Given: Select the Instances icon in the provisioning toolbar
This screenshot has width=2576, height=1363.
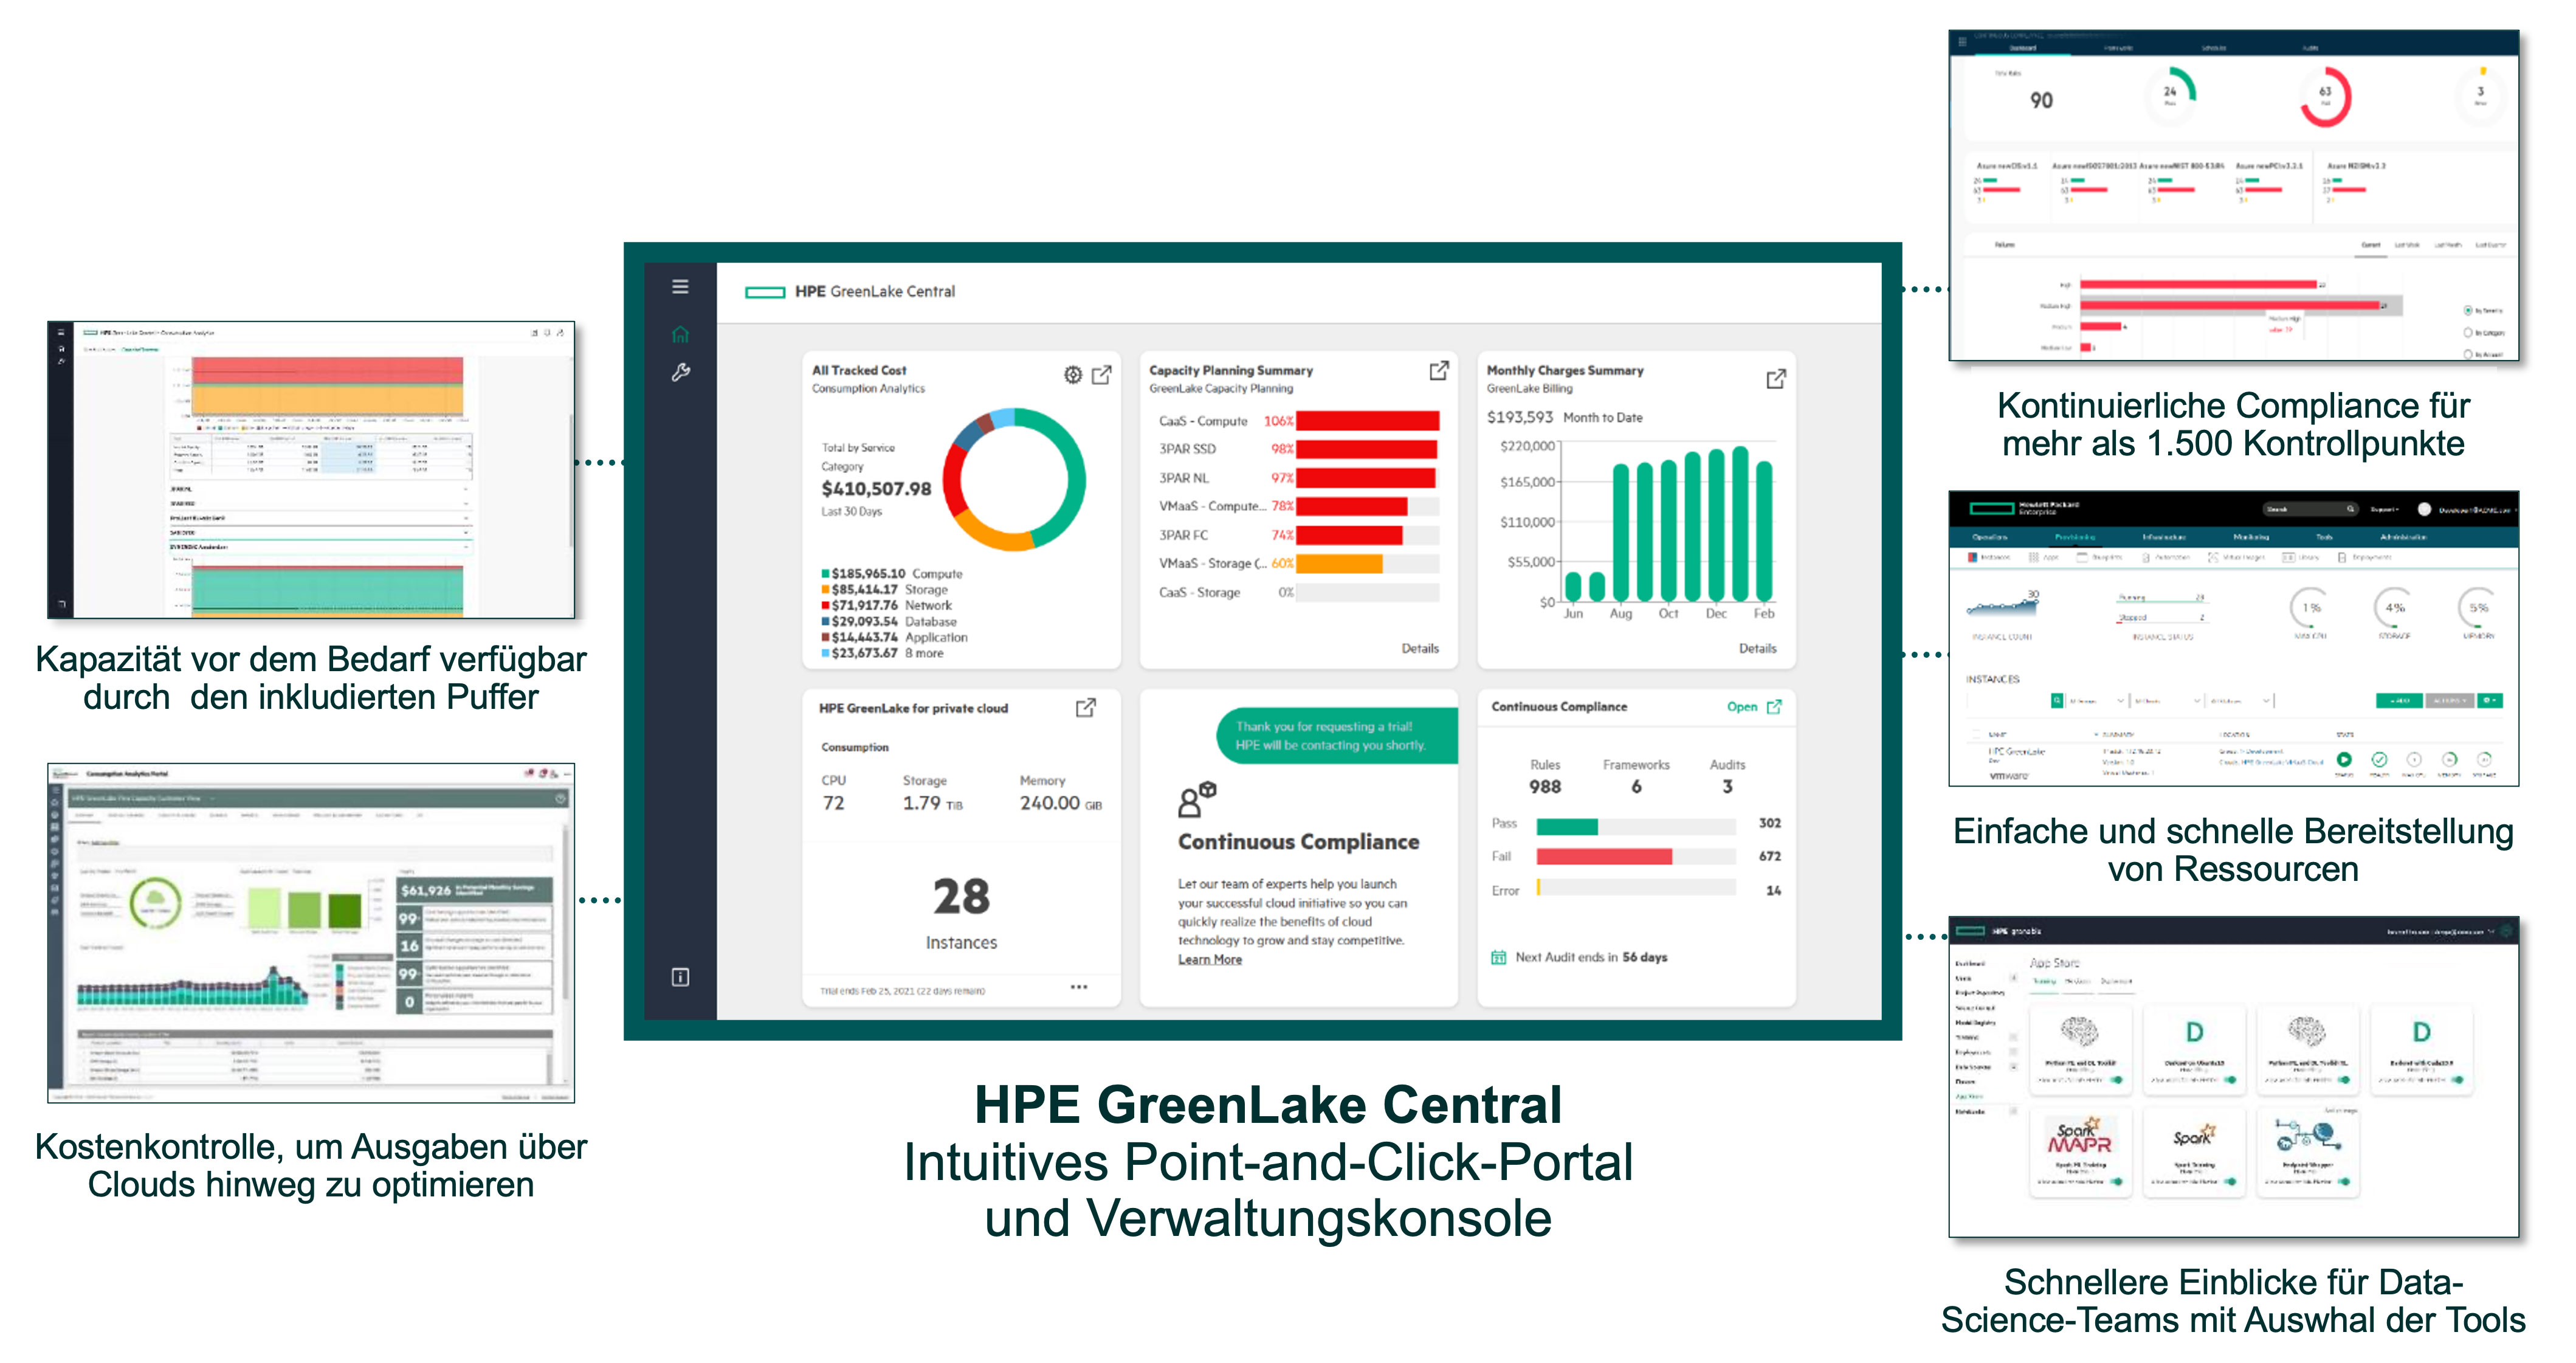Looking at the screenshot, I should (x=1973, y=557).
